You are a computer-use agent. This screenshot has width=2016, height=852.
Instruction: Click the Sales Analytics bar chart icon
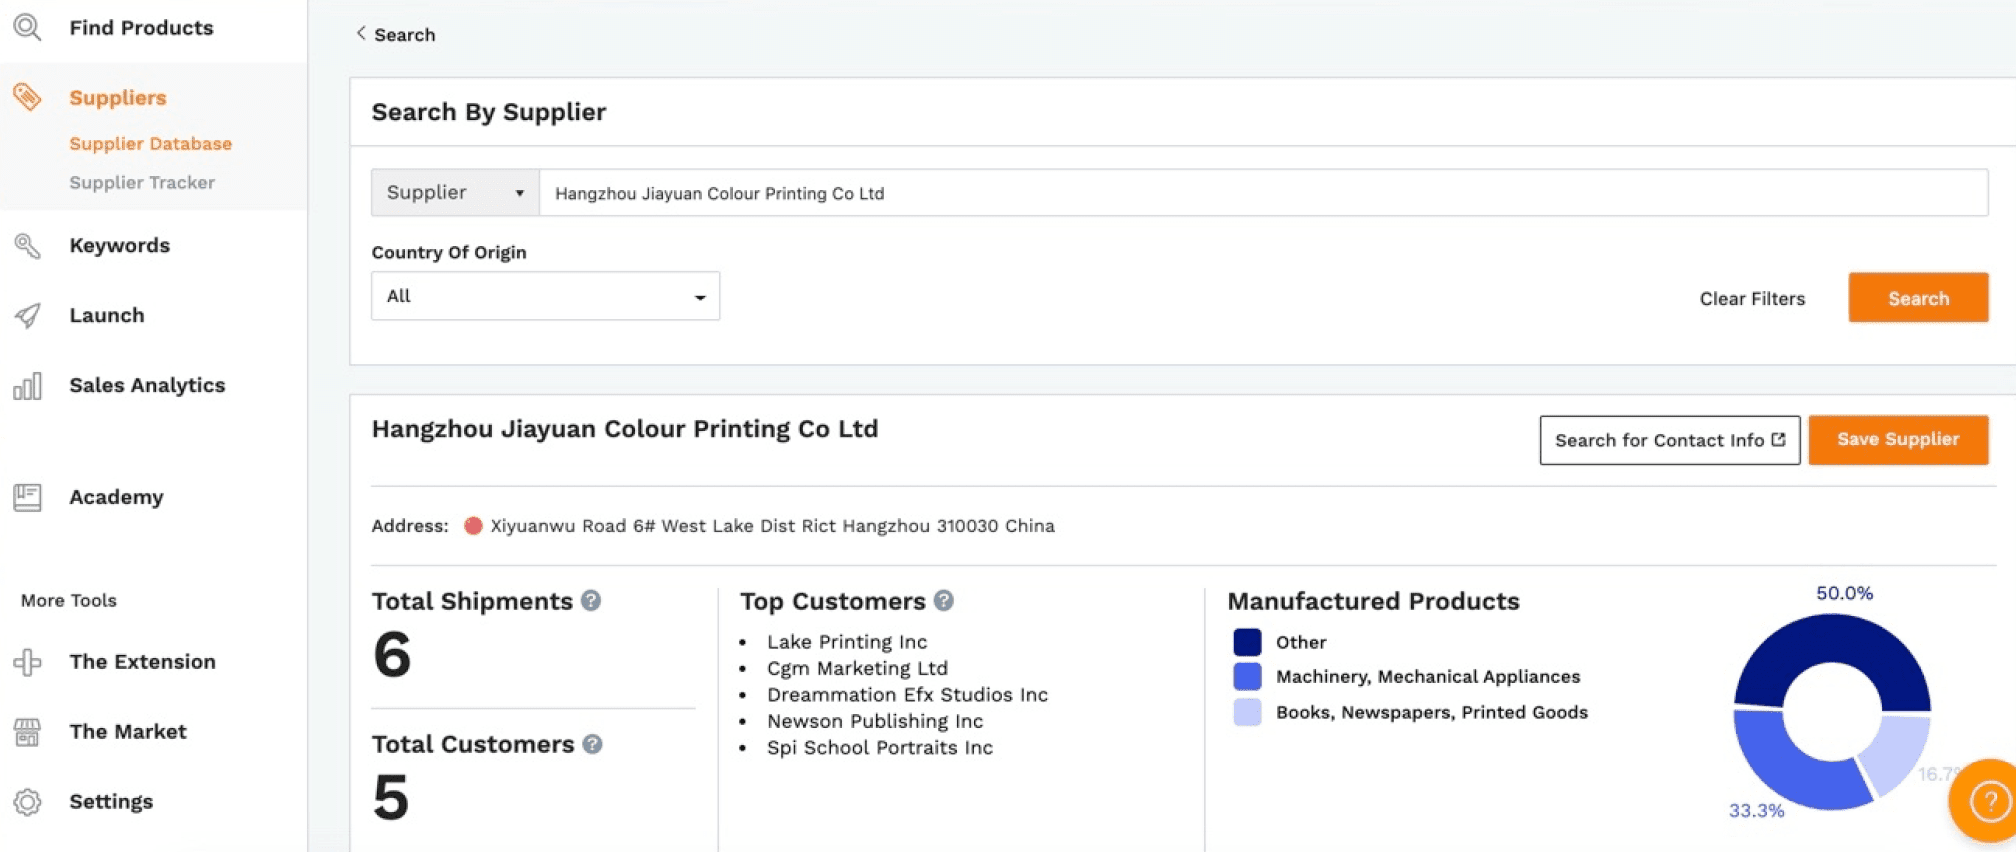click(x=27, y=386)
